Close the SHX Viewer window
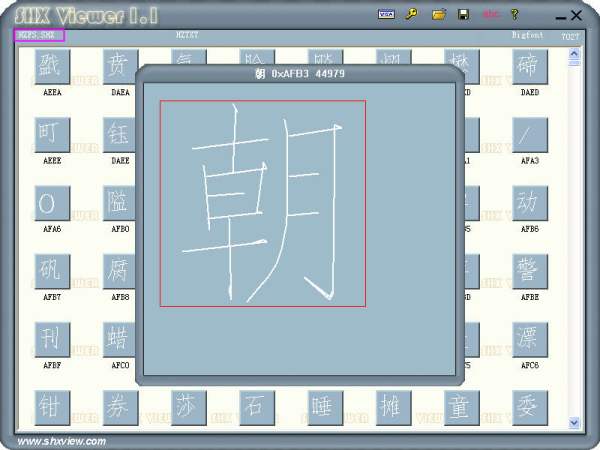The image size is (600, 450). coord(576,16)
